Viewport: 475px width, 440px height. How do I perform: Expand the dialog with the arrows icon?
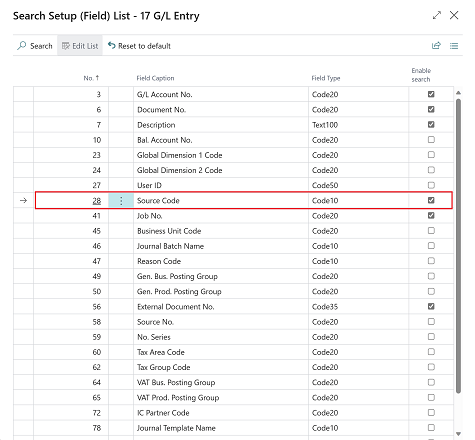pyautogui.click(x=437, y=15)
